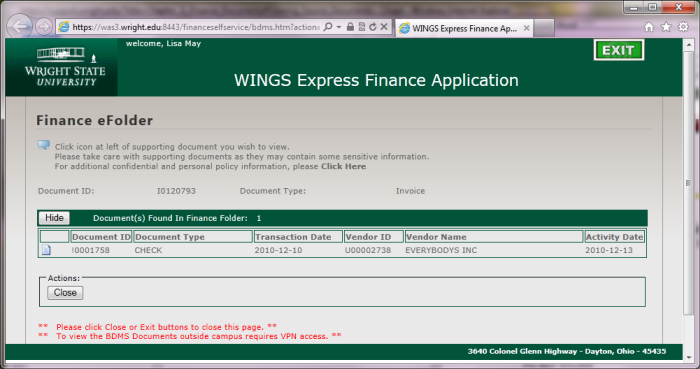700x369 pixels.
Task: Click the Transaction Date column header
Action: tap(298, 237)
